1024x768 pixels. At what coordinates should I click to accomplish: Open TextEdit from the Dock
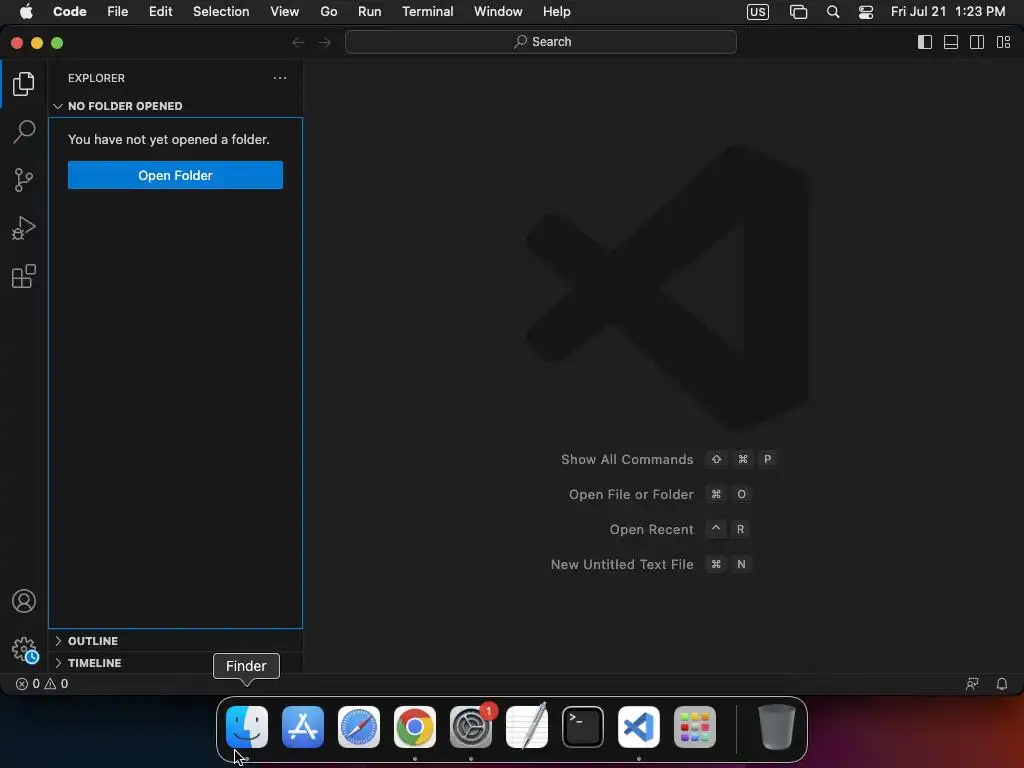(x=527, y=727)
